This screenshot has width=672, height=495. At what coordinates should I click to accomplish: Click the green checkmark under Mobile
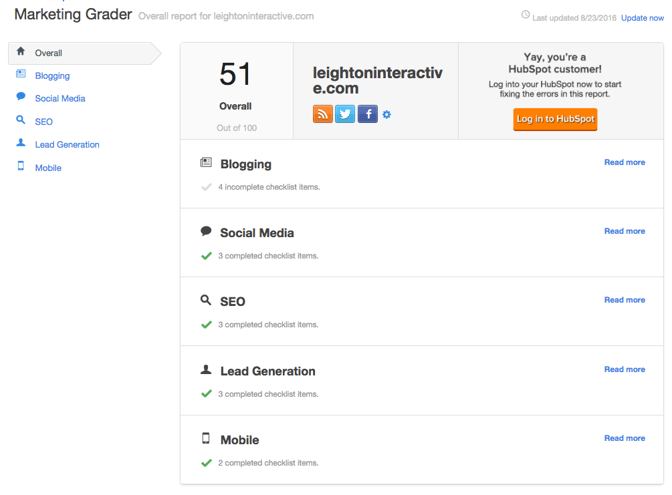tap(207, 463)
